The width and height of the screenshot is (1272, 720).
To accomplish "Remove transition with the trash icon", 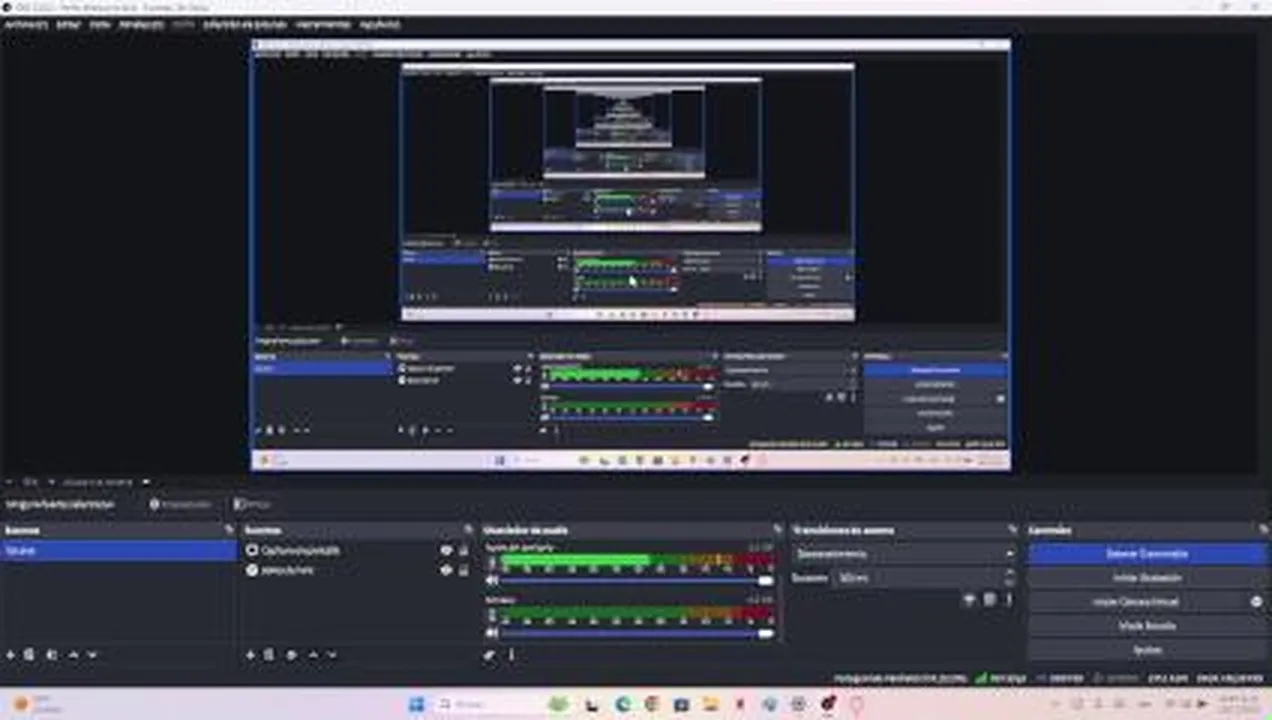I will pyautogui.click(x=989, y=600).
